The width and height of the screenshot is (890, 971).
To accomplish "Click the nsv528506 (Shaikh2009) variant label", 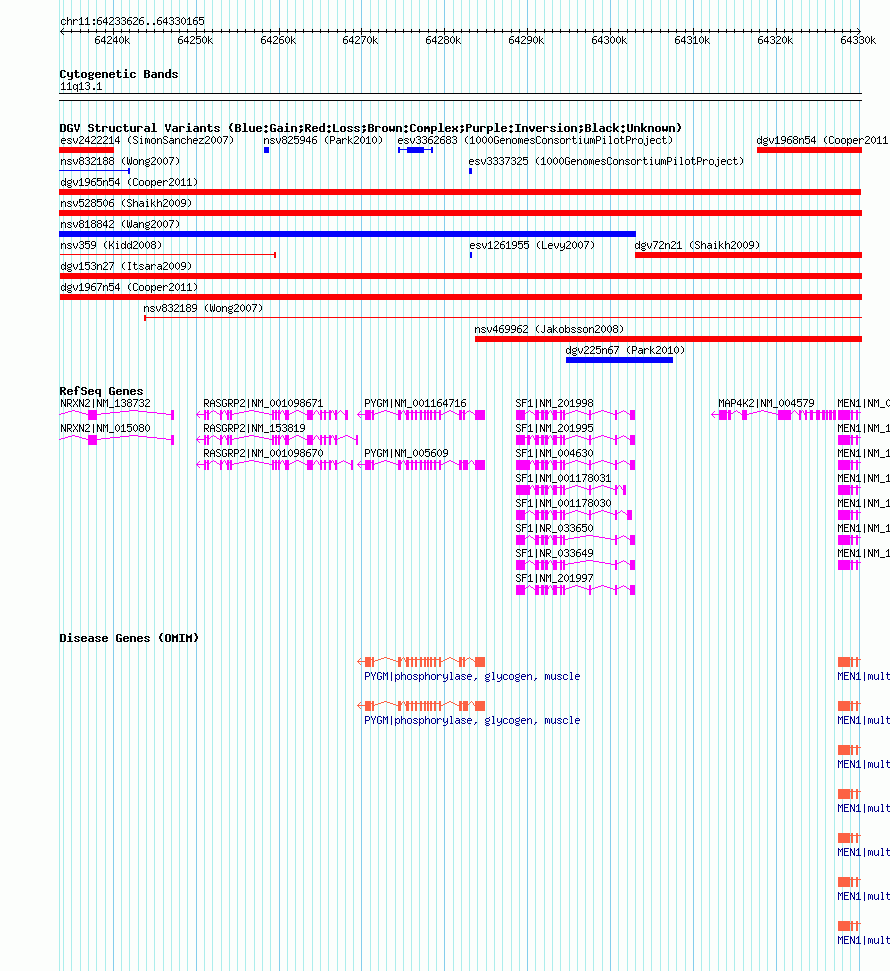I will [x=126, y=204].
